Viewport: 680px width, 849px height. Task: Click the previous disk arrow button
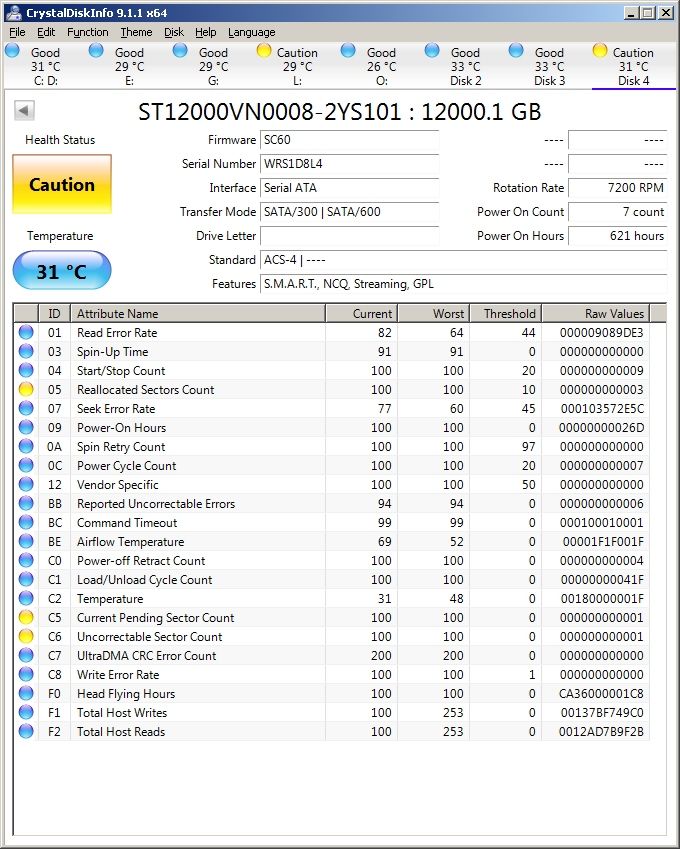coord(25,111)
